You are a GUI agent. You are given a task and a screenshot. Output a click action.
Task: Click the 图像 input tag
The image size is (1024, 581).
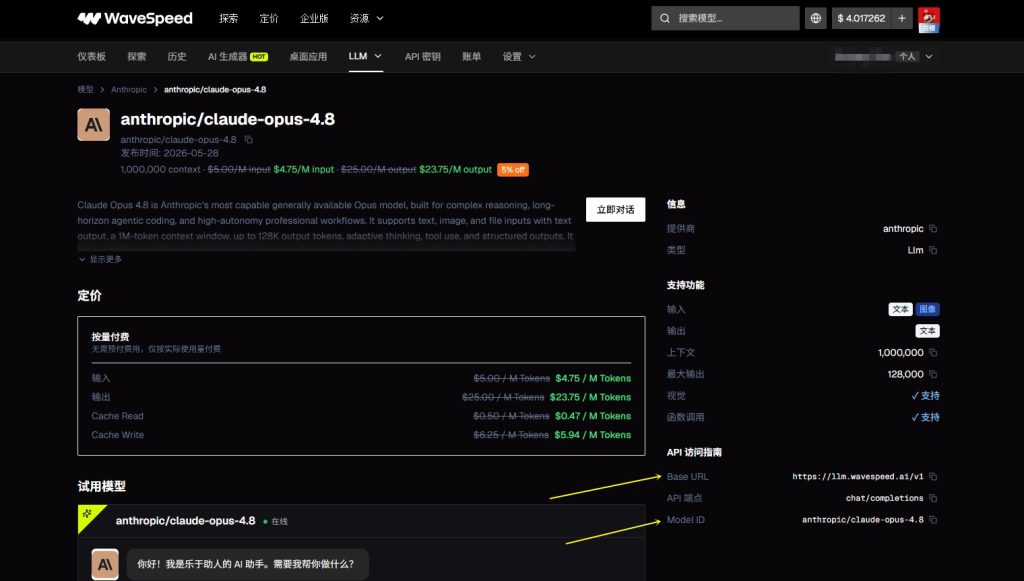pos(927,309)
